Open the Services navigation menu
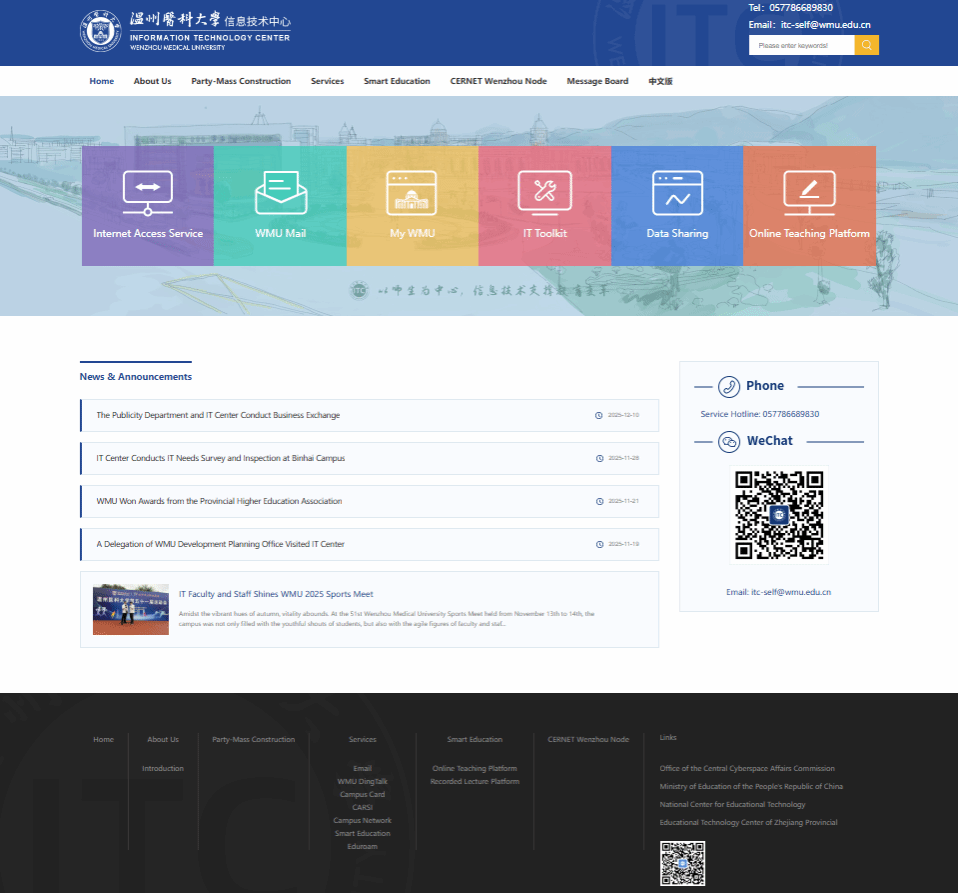This screenshot has width=958, height=893. point(327,81)
